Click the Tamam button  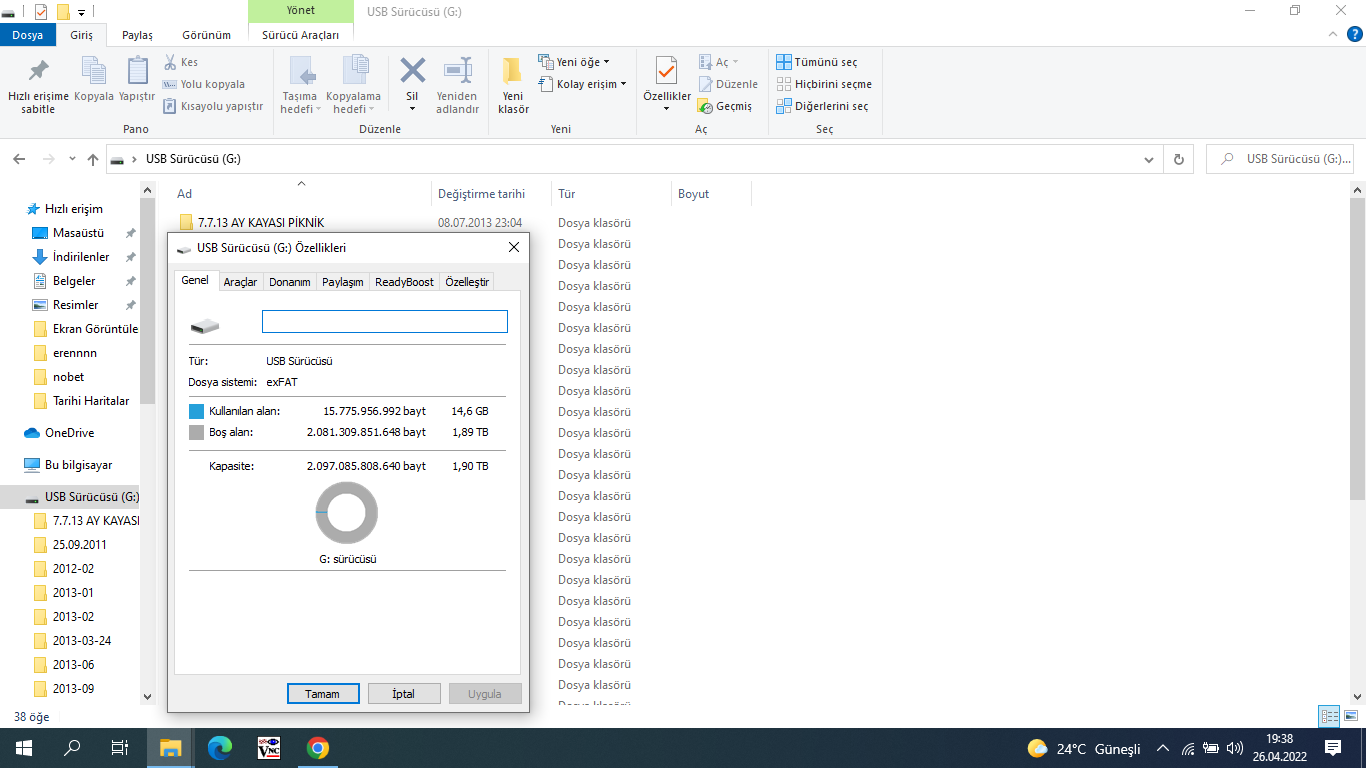point(322,693)
